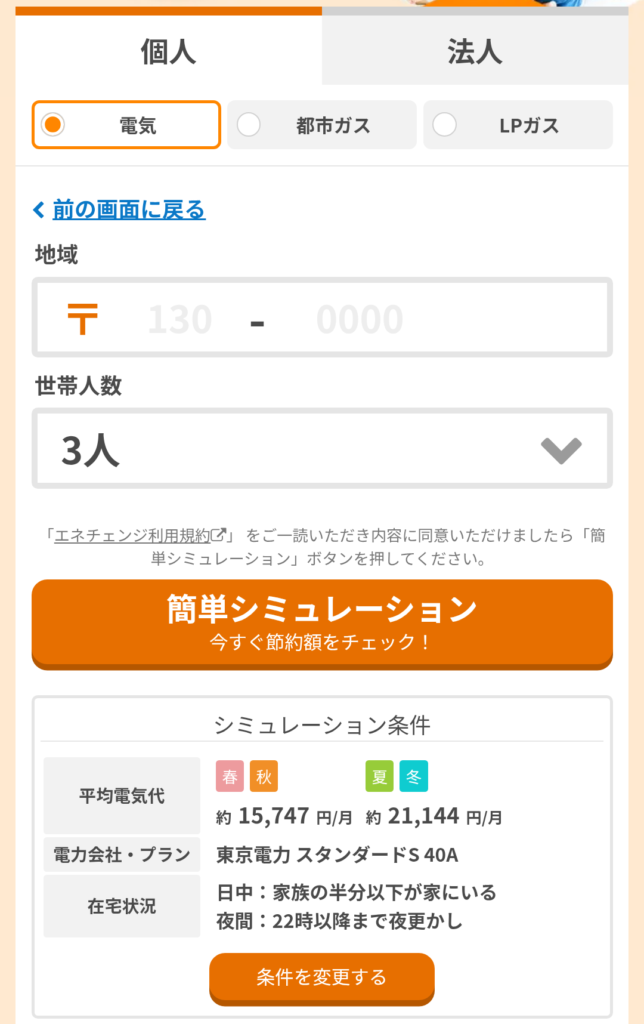The height and width of the screenshot is (1024, 644).
Task: Click the green 夏 season badge
Action: tap(380, 776)
